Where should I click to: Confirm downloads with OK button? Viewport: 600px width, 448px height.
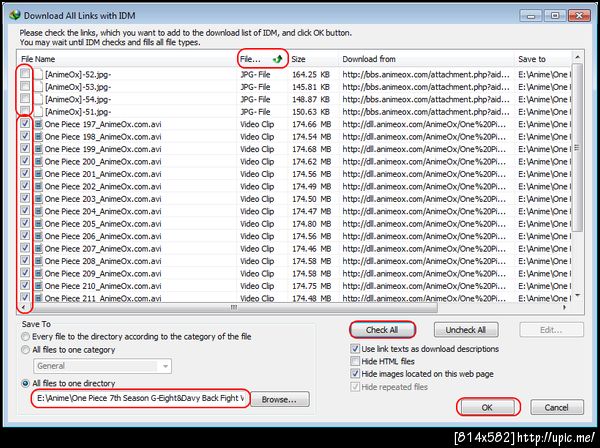[488, 407]
